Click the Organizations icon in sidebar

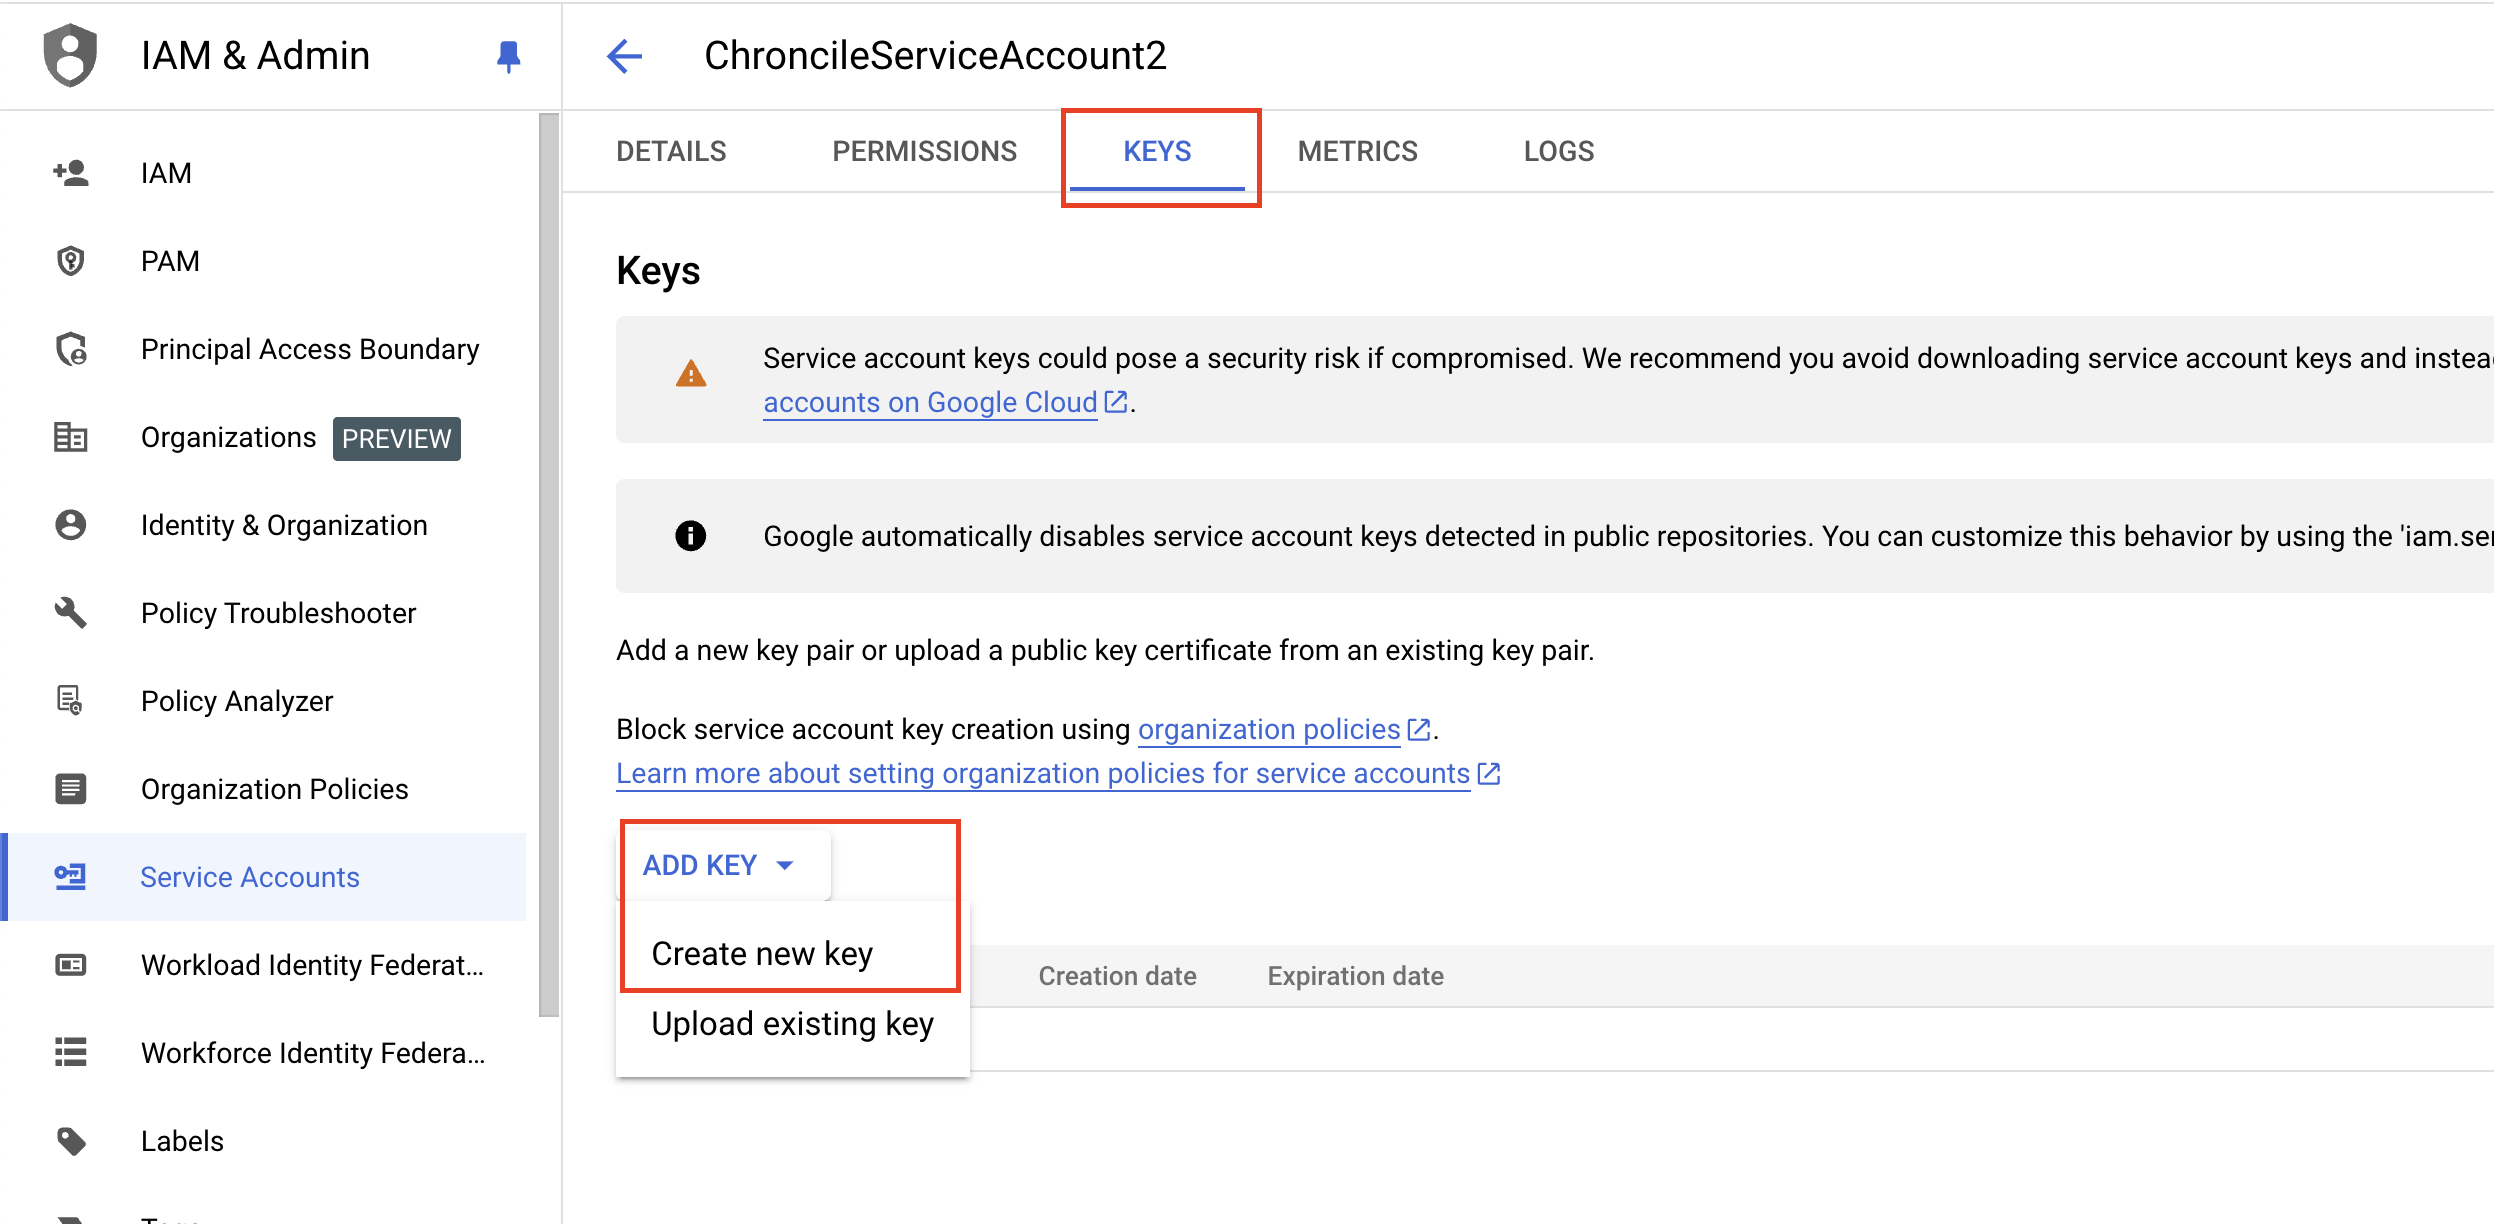tap(72, 437)
